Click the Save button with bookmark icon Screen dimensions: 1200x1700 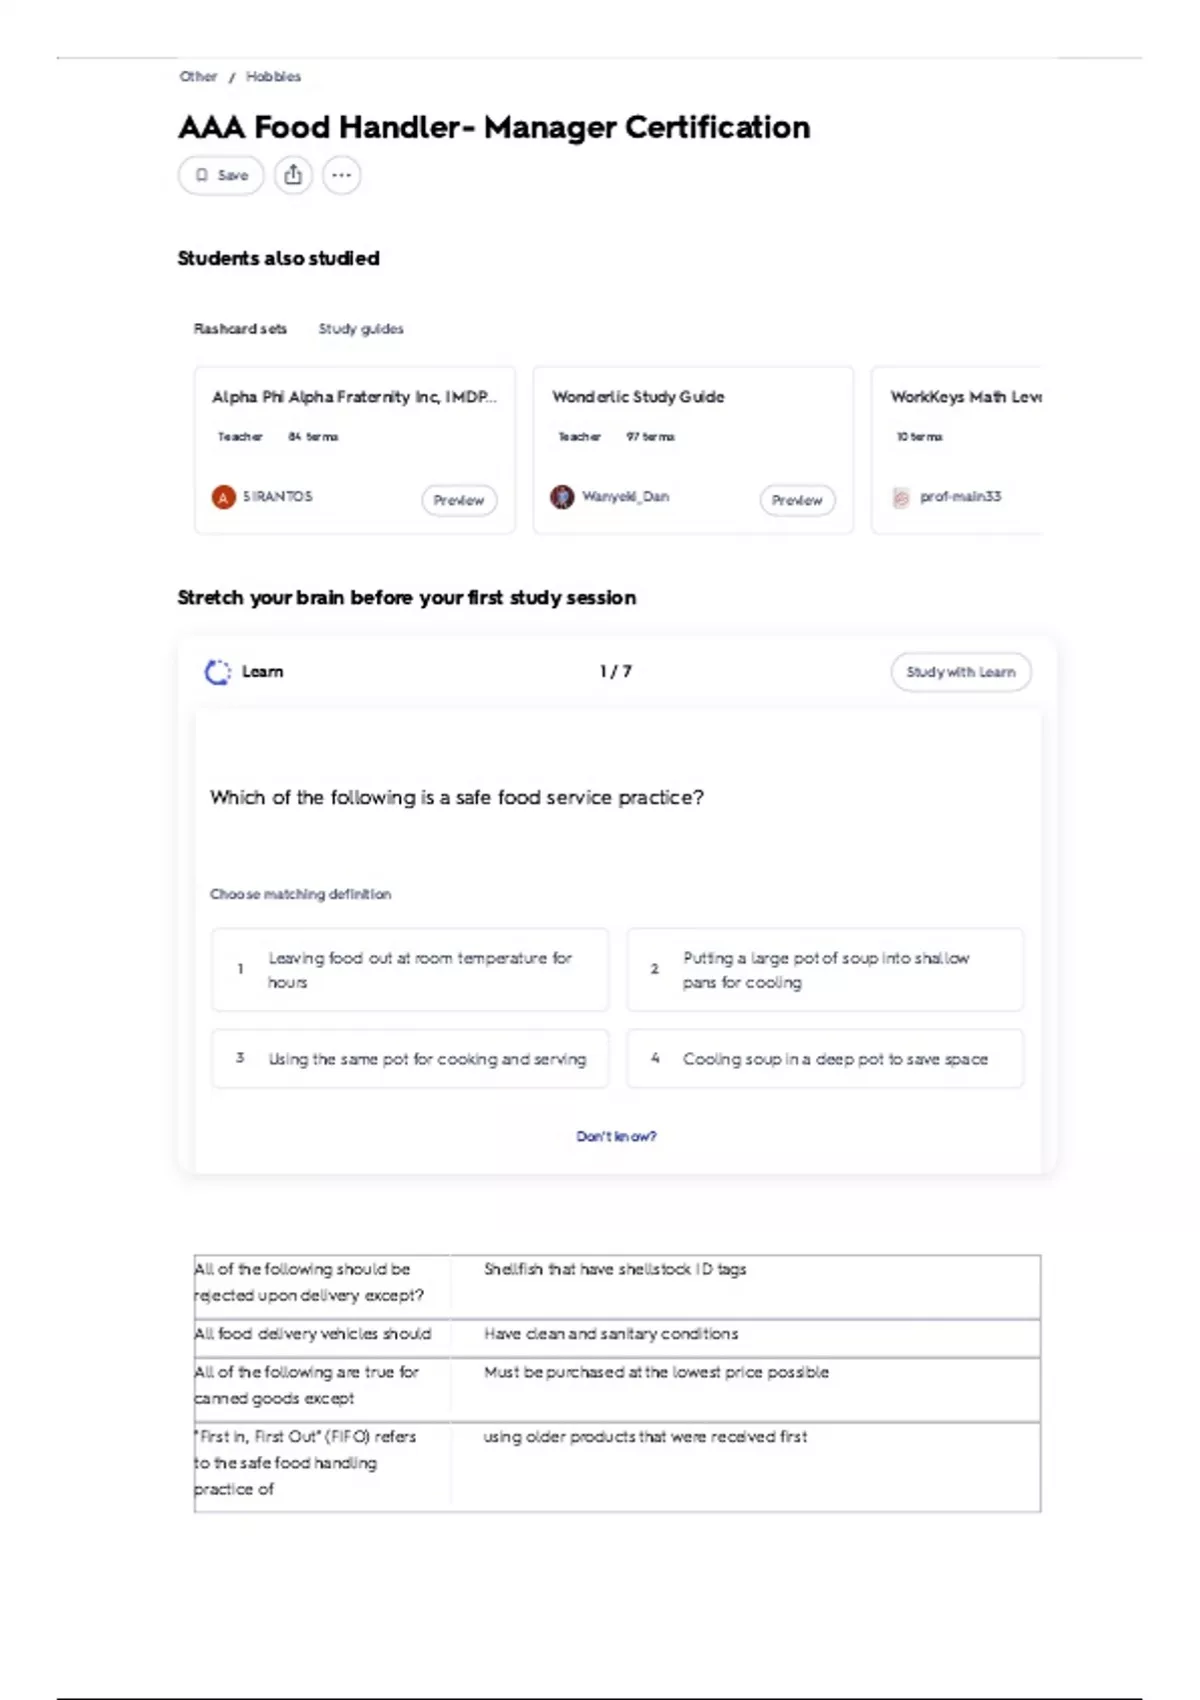221,175
